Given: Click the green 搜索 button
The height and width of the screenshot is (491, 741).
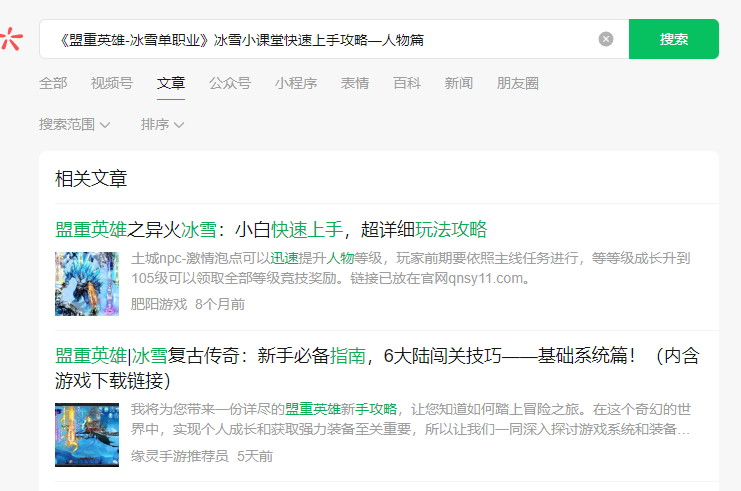Looking at the screenshot, I should [673, 39].
